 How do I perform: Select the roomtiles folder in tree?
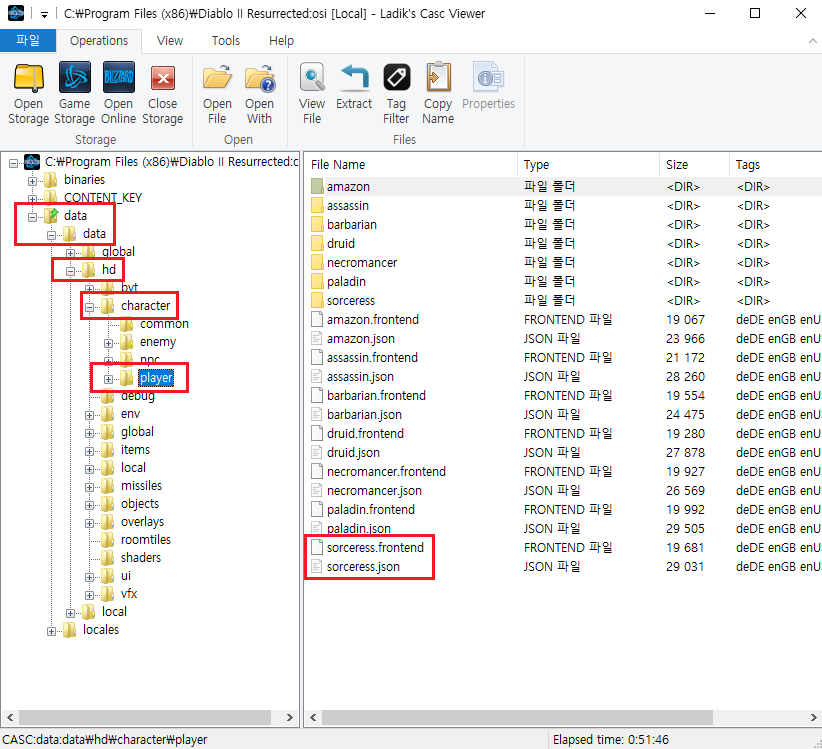[146, 540]
